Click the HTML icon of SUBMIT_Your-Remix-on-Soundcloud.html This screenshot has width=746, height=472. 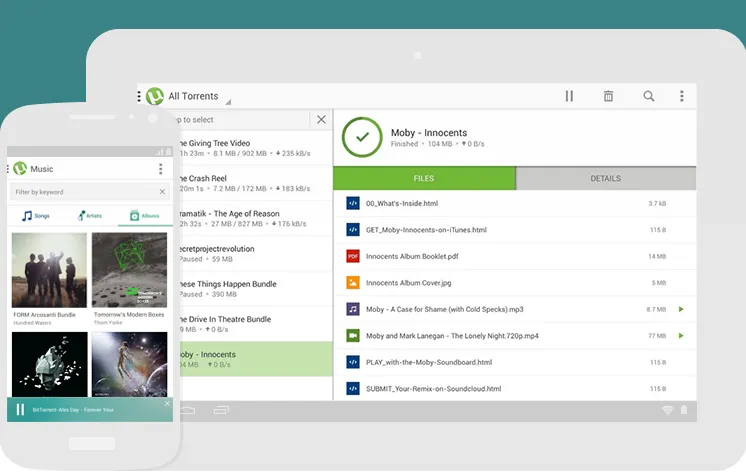[353, 388]
